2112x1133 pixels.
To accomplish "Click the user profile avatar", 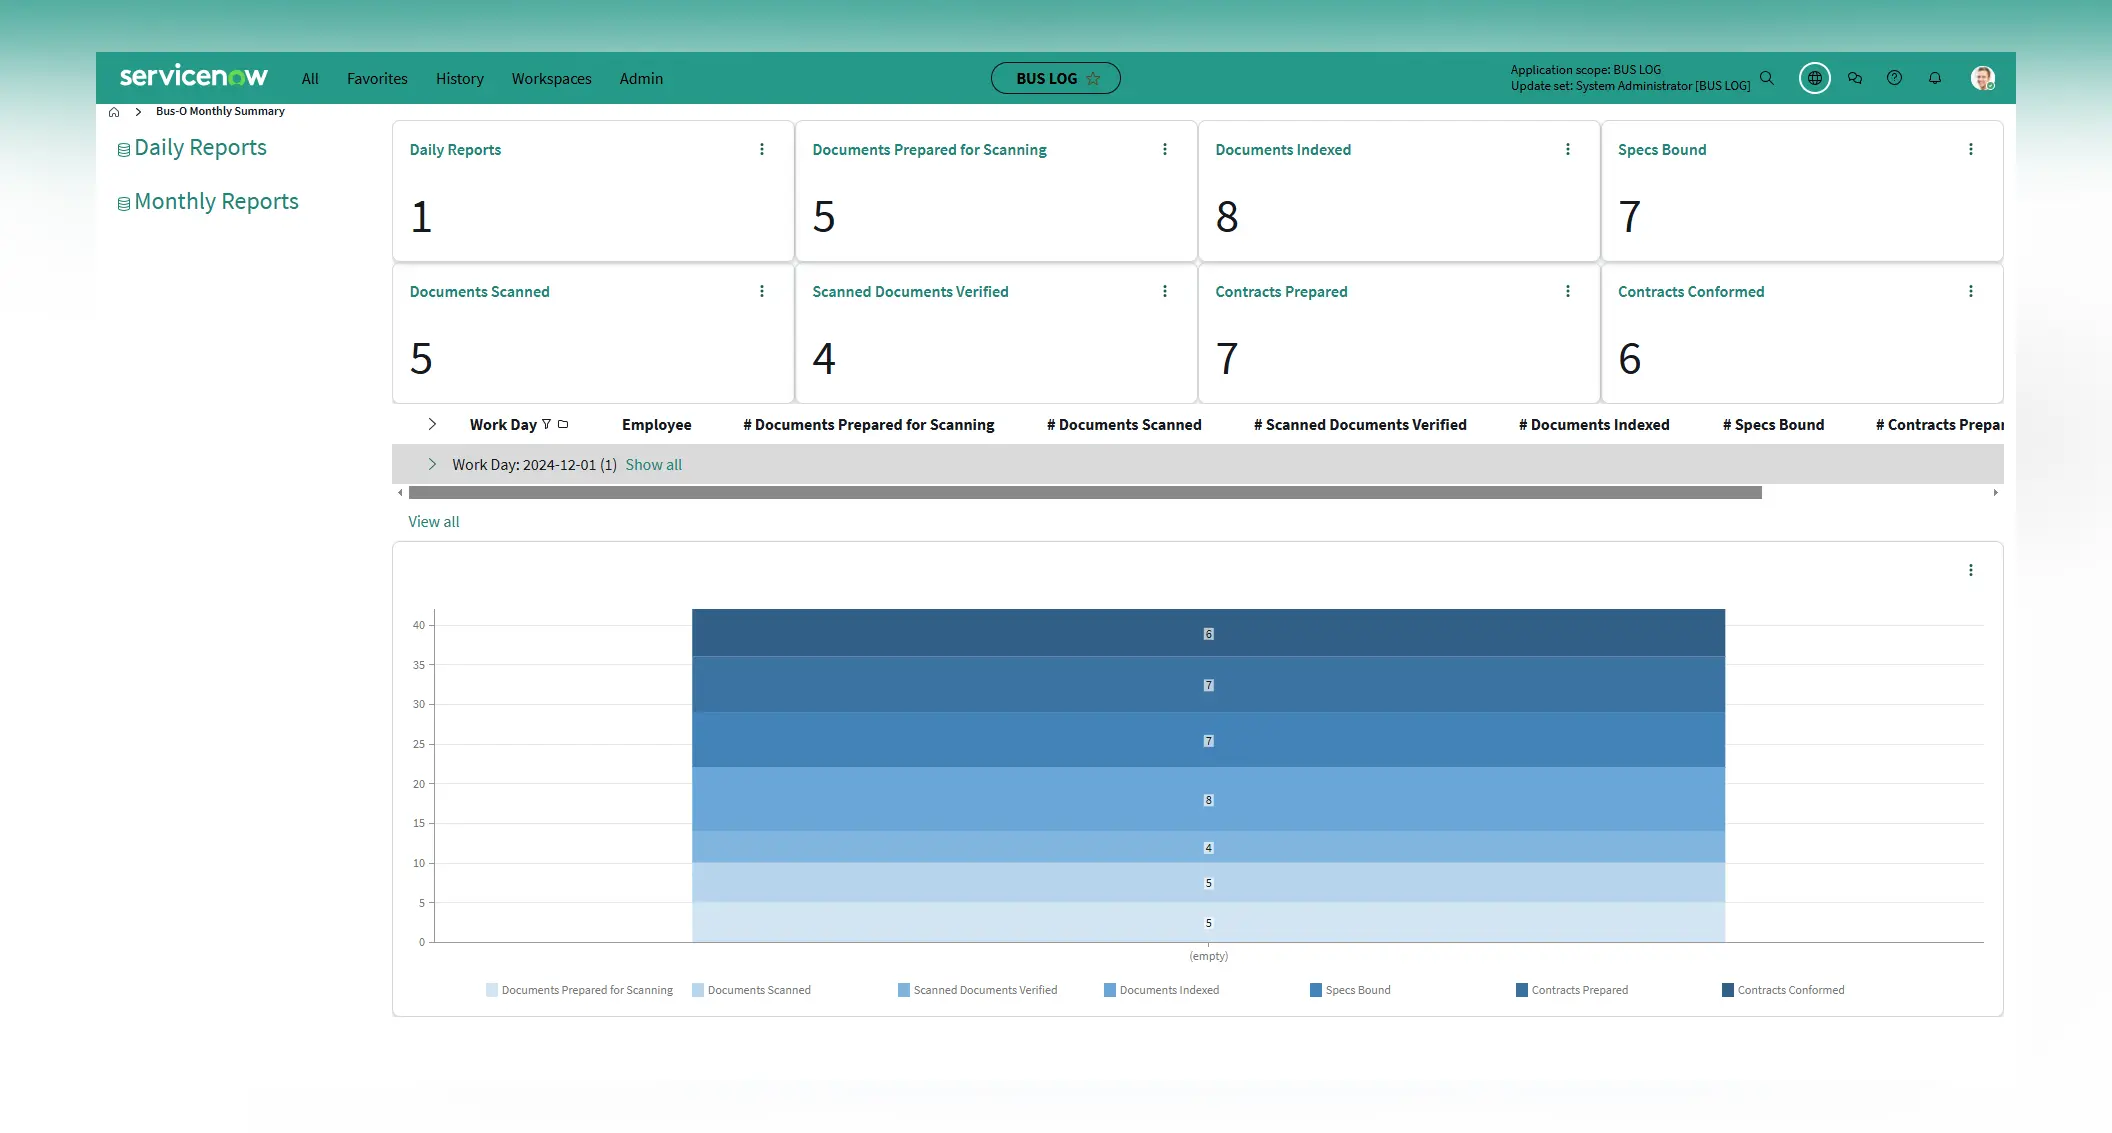I will click(x=1982, y=78).
